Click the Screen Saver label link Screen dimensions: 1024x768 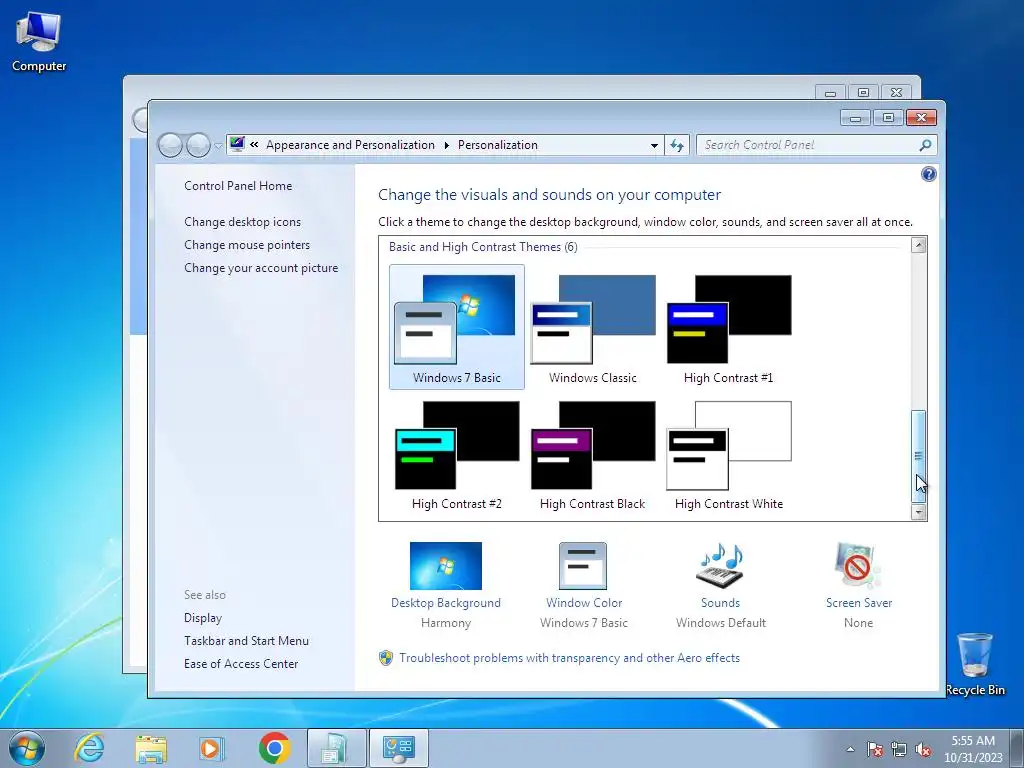pyautogui.click(x=859, y=603)
